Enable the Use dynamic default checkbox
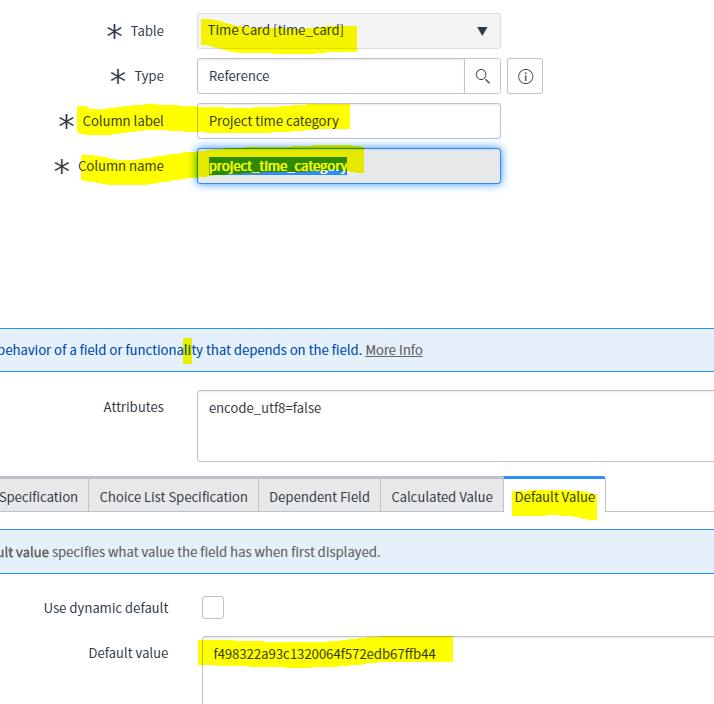Viewport: 714px width, 704px height. (213, 607)
